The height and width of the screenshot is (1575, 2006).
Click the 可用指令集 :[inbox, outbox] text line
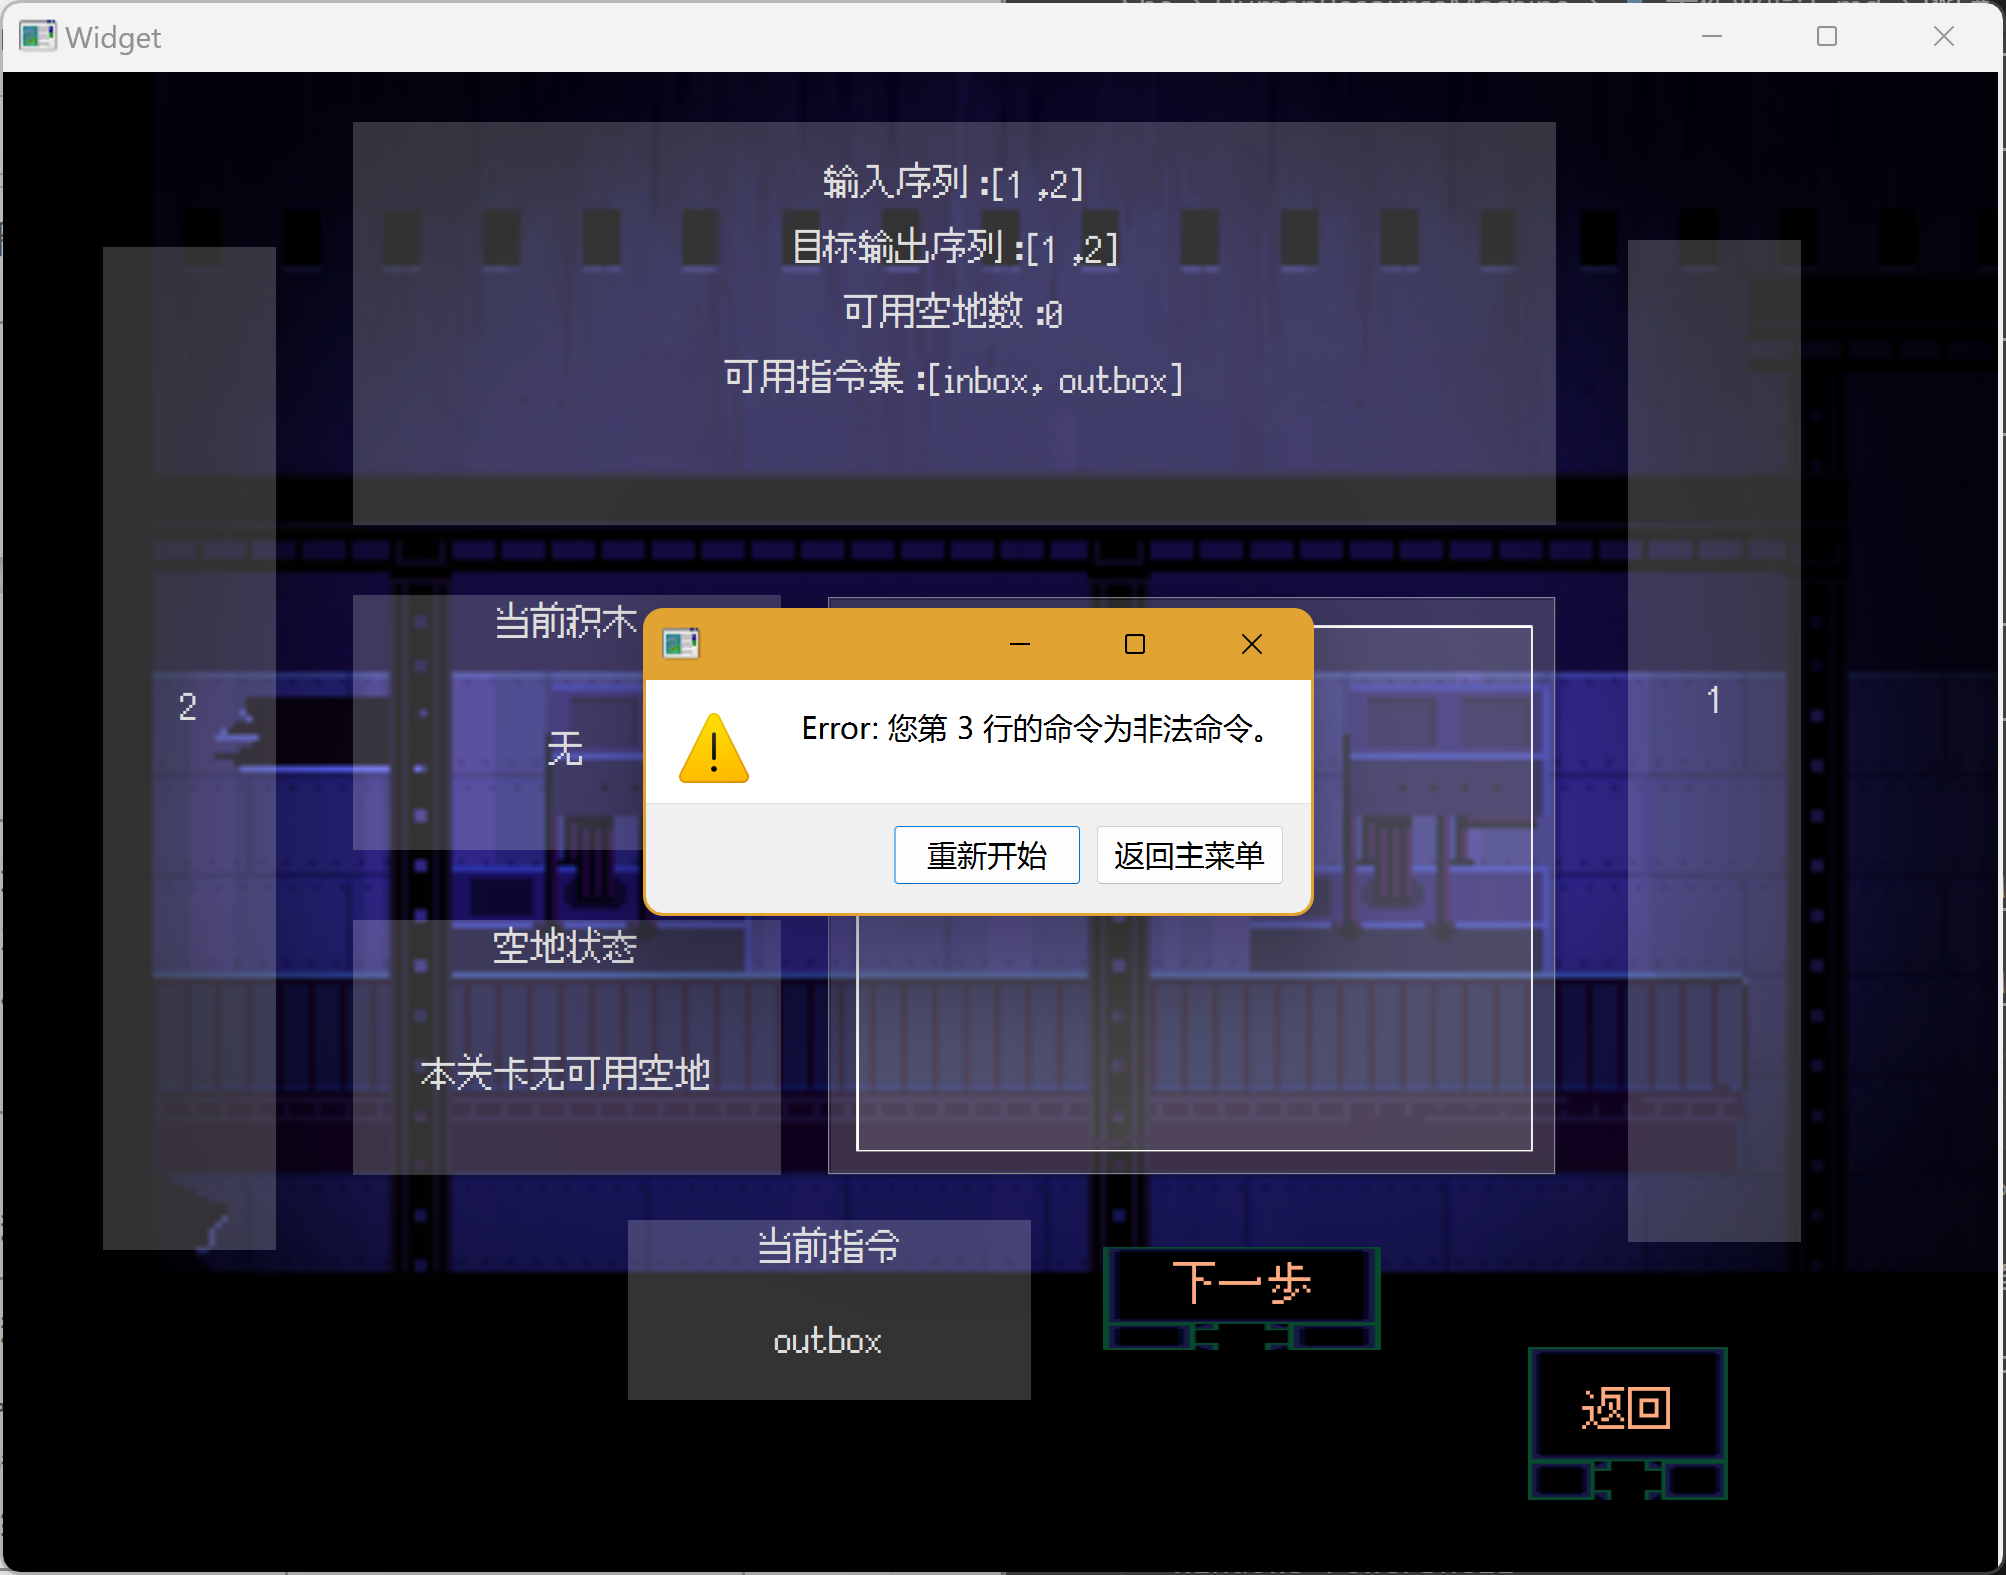(x=954, y=378)
